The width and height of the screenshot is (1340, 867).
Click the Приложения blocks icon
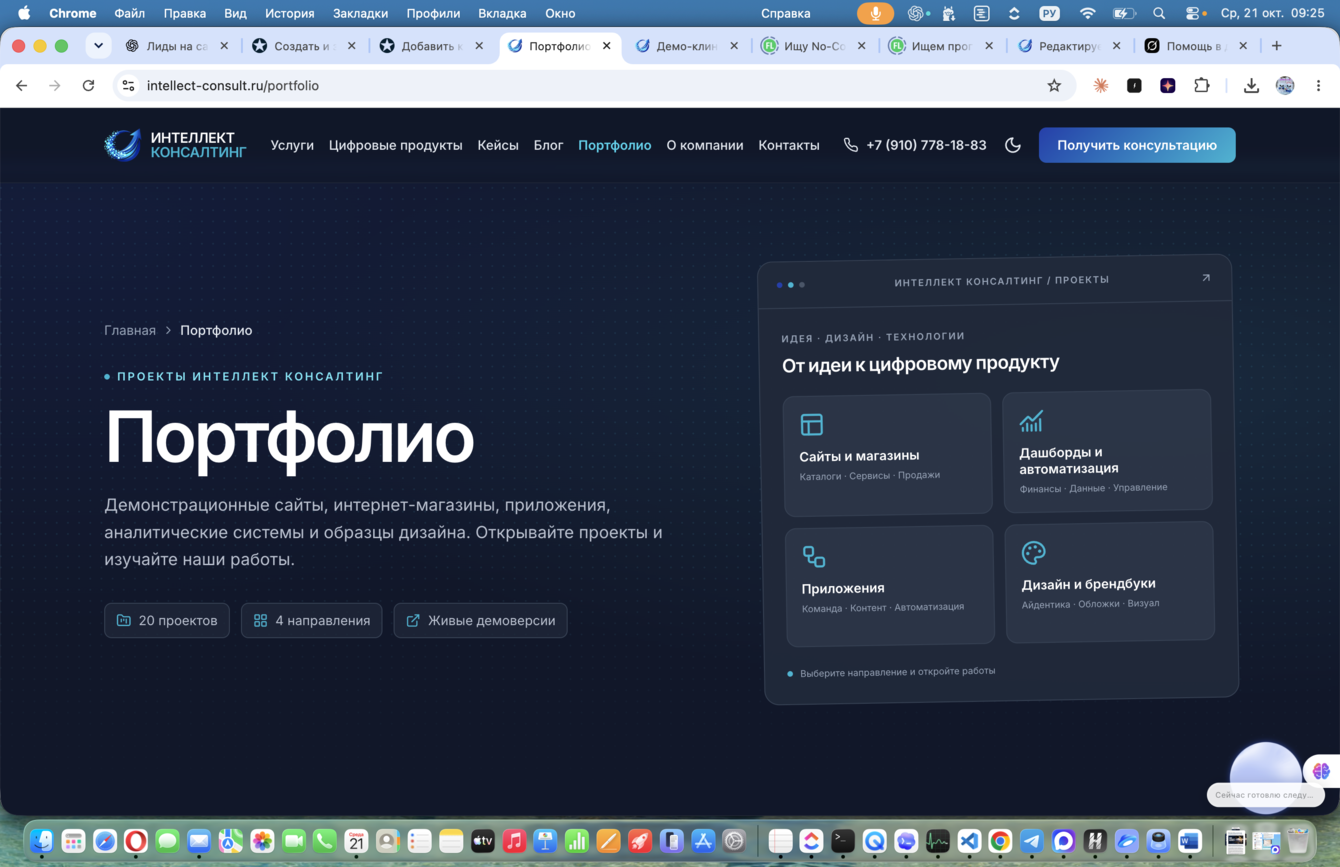coord(814,556)
